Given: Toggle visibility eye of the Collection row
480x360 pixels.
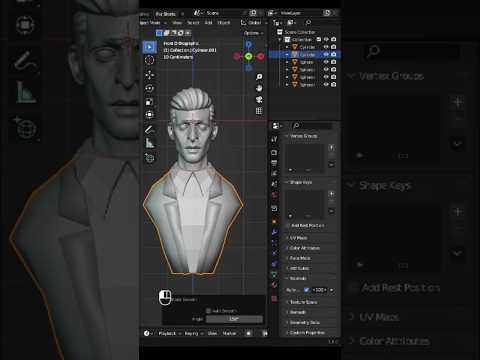Looking at the screenshot, I should pos(326,39).
